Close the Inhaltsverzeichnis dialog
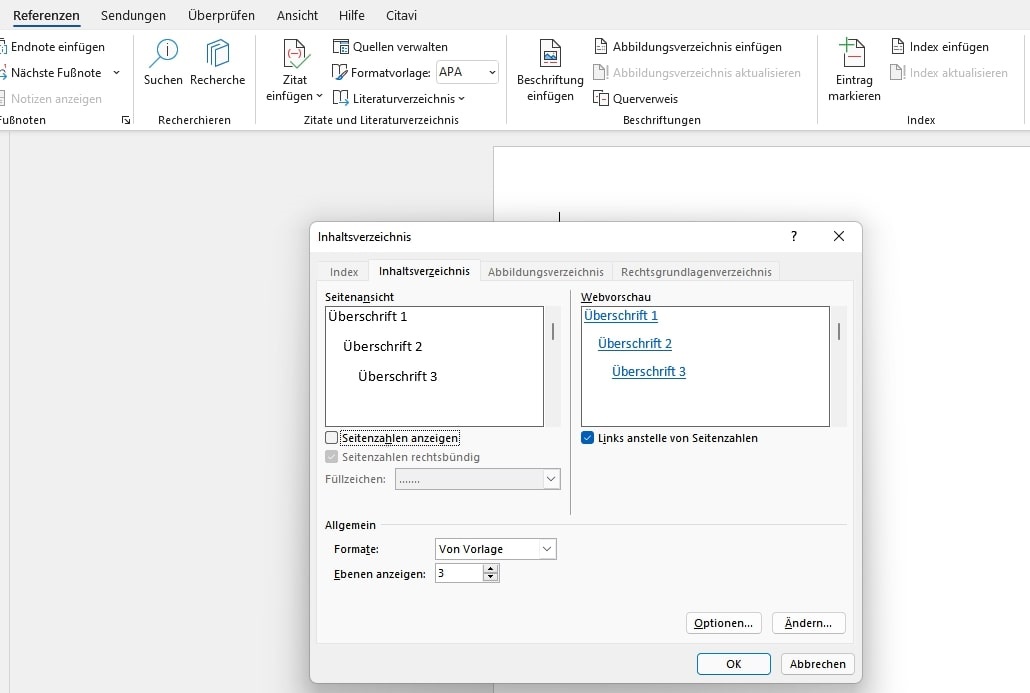Image resolution: width=1030 pixels, height=693 pixels. click(839, 236)
